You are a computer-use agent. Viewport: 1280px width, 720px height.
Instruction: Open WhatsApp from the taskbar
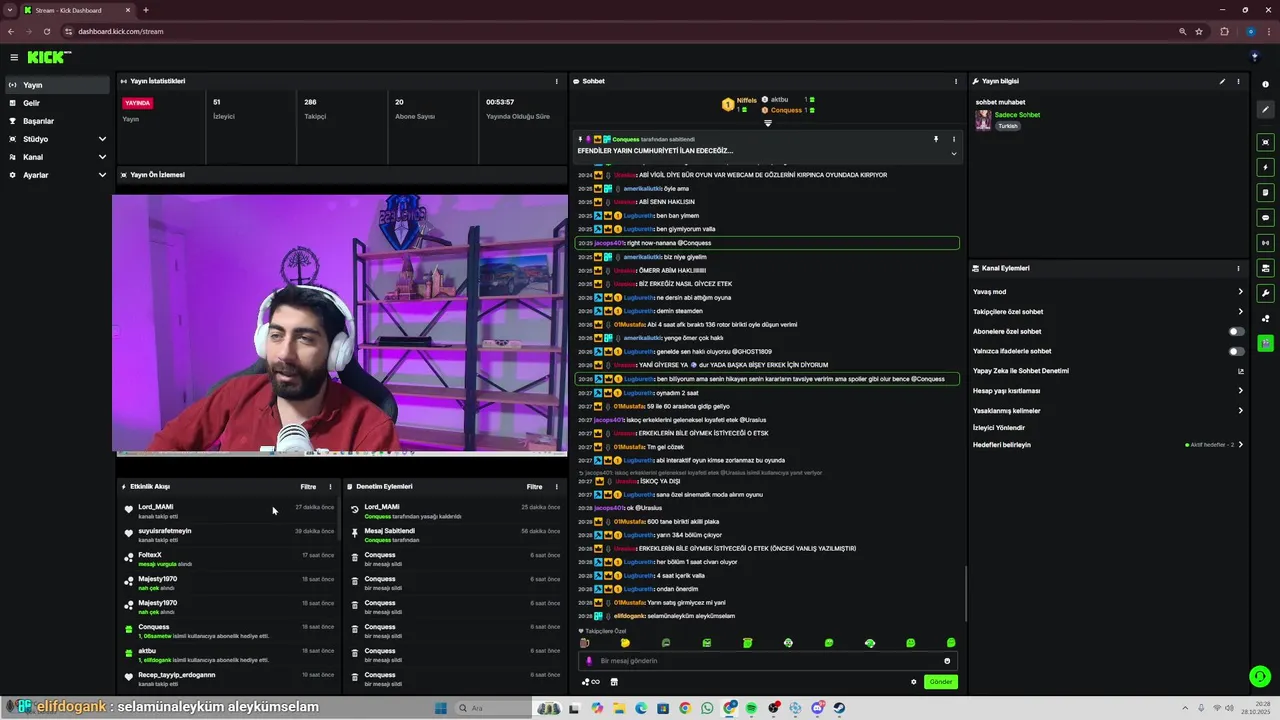coord(707,708)
